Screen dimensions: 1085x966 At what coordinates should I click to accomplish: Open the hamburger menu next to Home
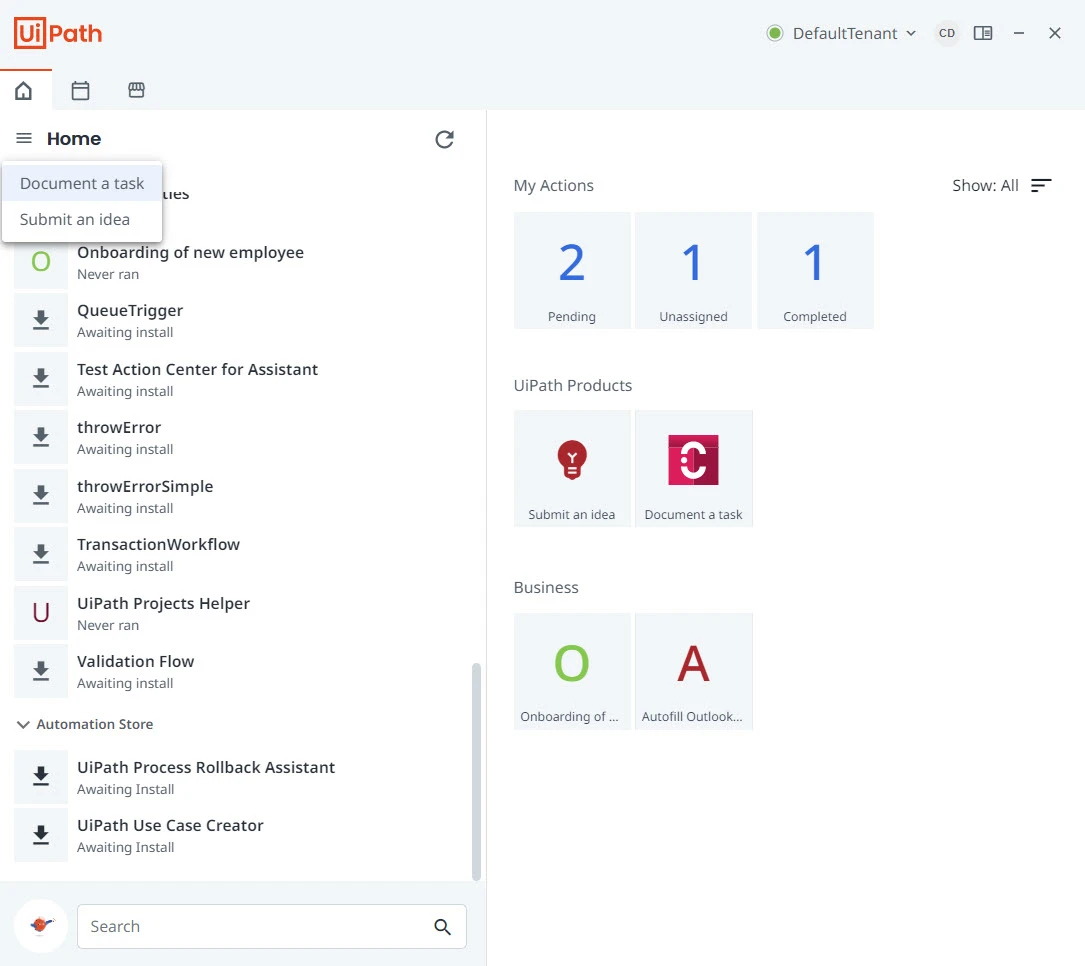pos(24,138)
